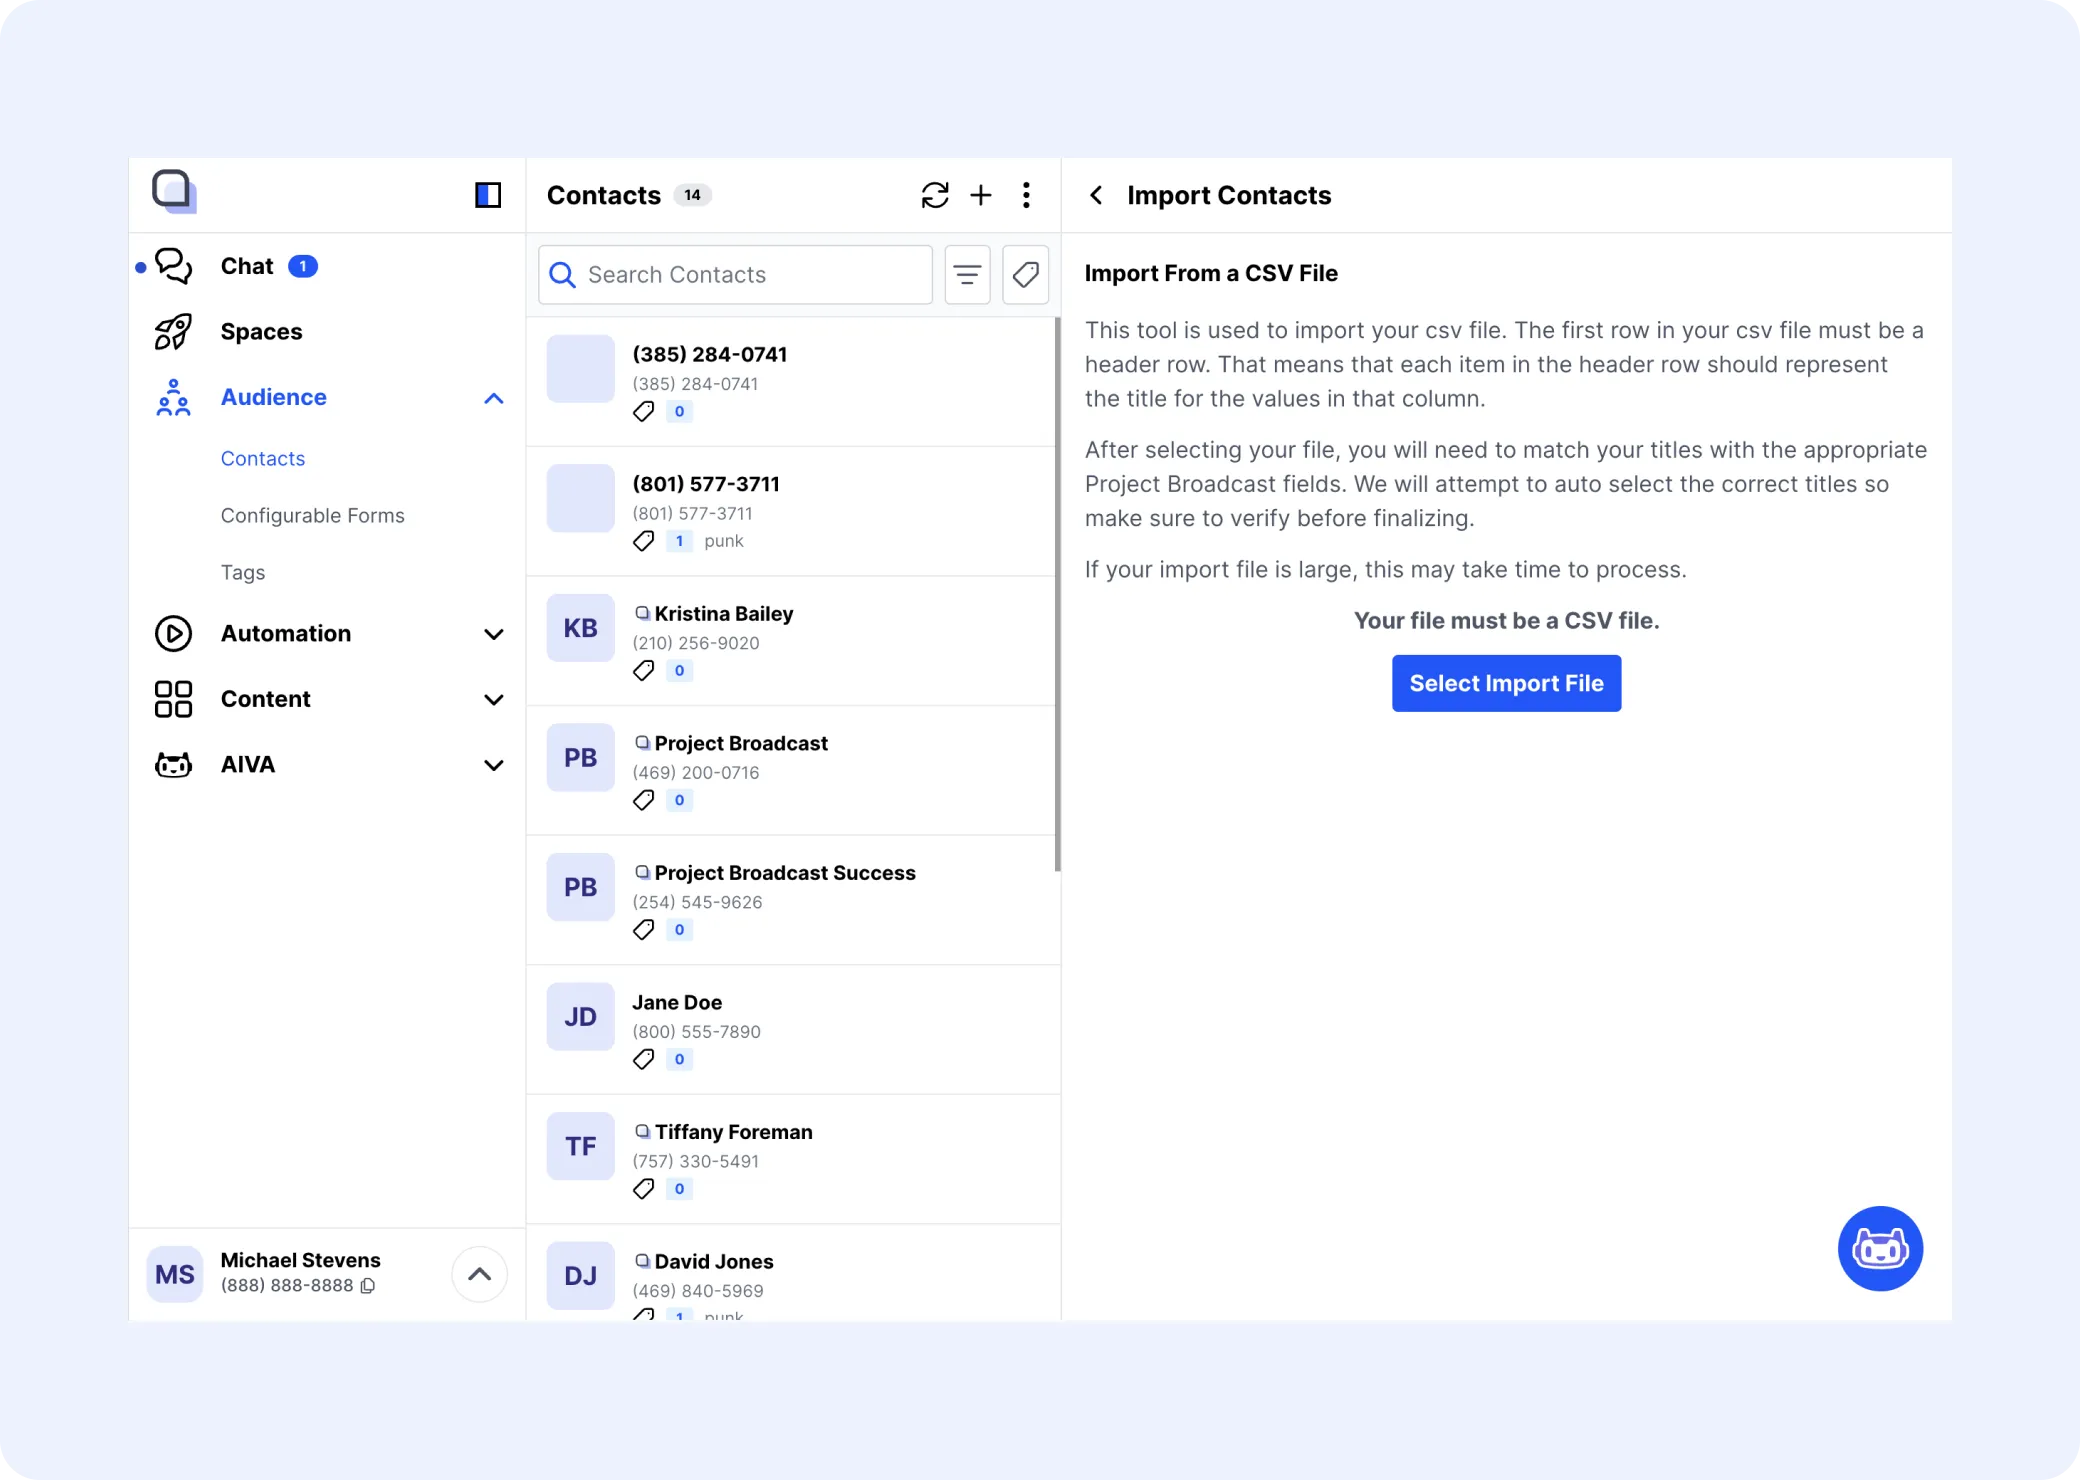Select Tags under Audience
The width and height of the screenshot is (2080, 1480).
243,572
